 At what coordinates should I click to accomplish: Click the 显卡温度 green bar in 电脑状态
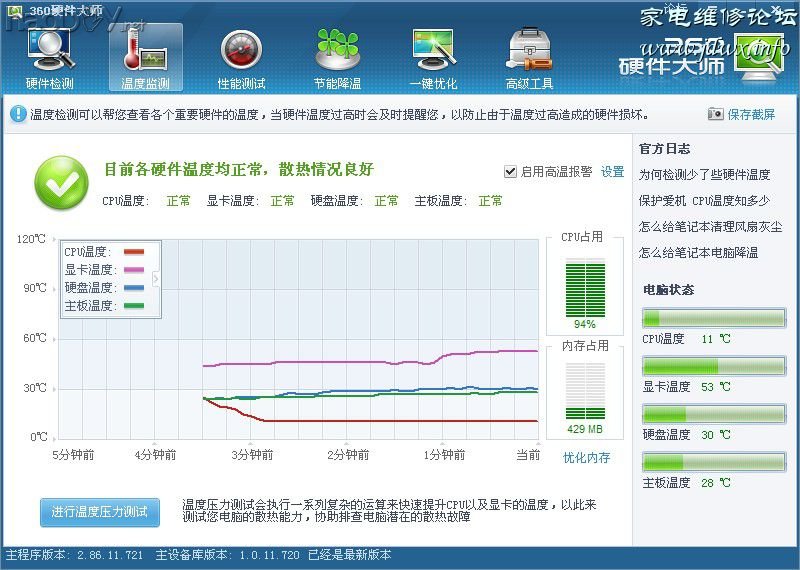(713, 366)
